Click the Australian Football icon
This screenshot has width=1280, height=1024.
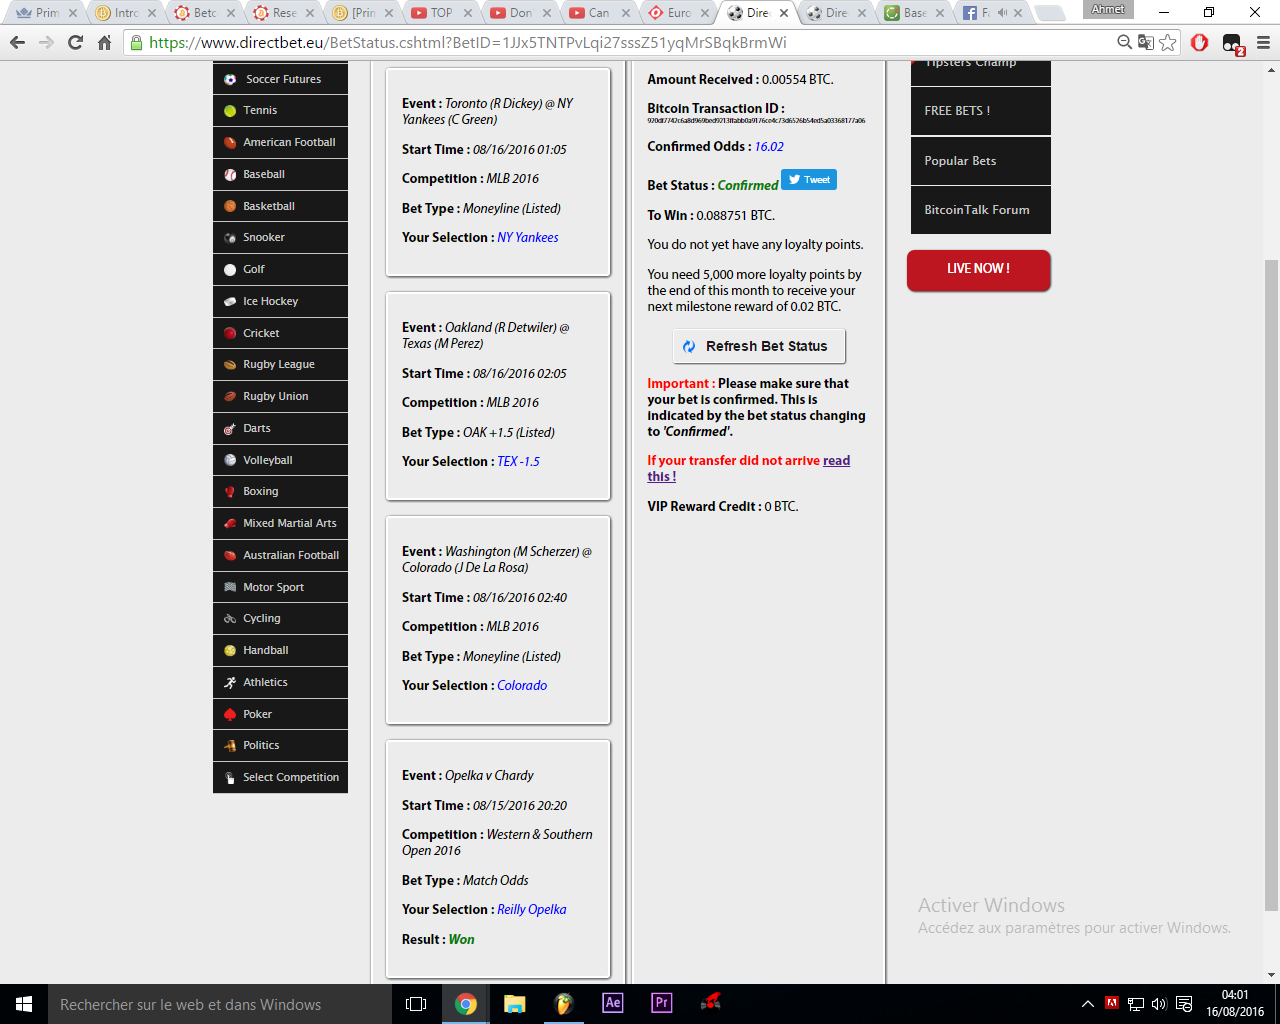pyautogui.click(x=230, y=556)
